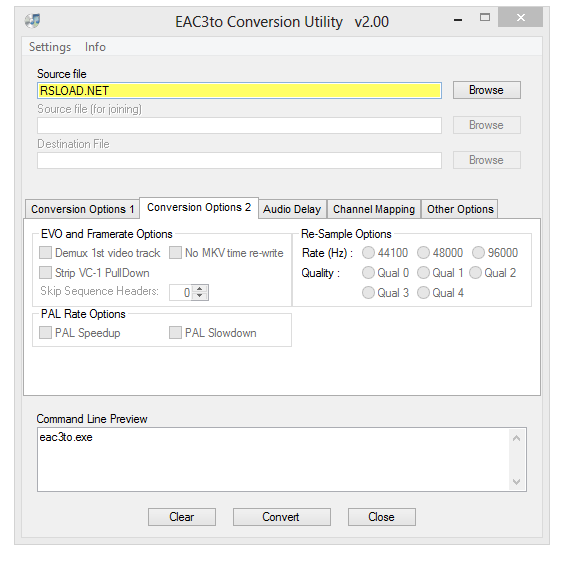Click the Close button at bottom
The image size is (571, 562).
tap(382, 517)
